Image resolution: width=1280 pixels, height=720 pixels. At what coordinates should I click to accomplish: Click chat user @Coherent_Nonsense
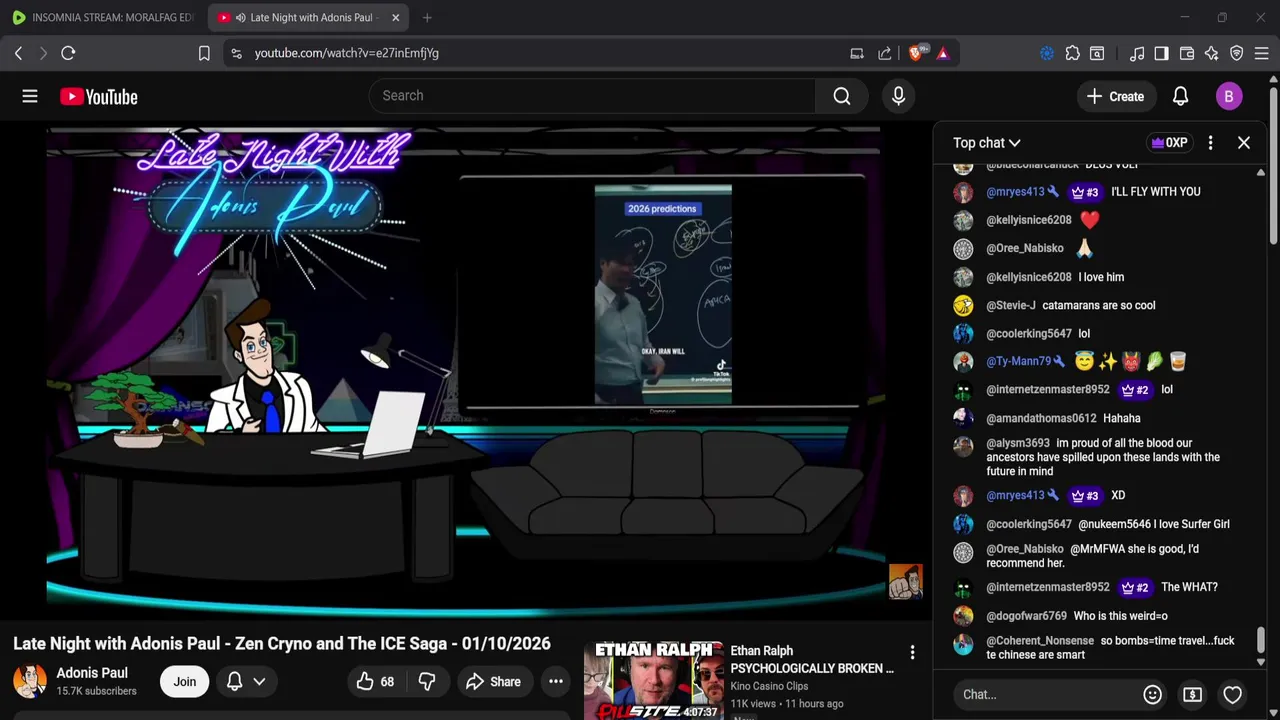click(1040, 641)
